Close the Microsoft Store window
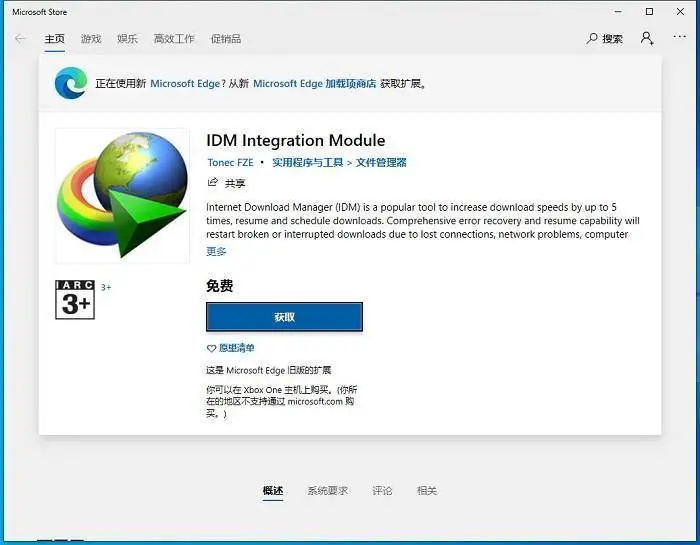This screenshot has width=700, height=545. coord(680,12)
